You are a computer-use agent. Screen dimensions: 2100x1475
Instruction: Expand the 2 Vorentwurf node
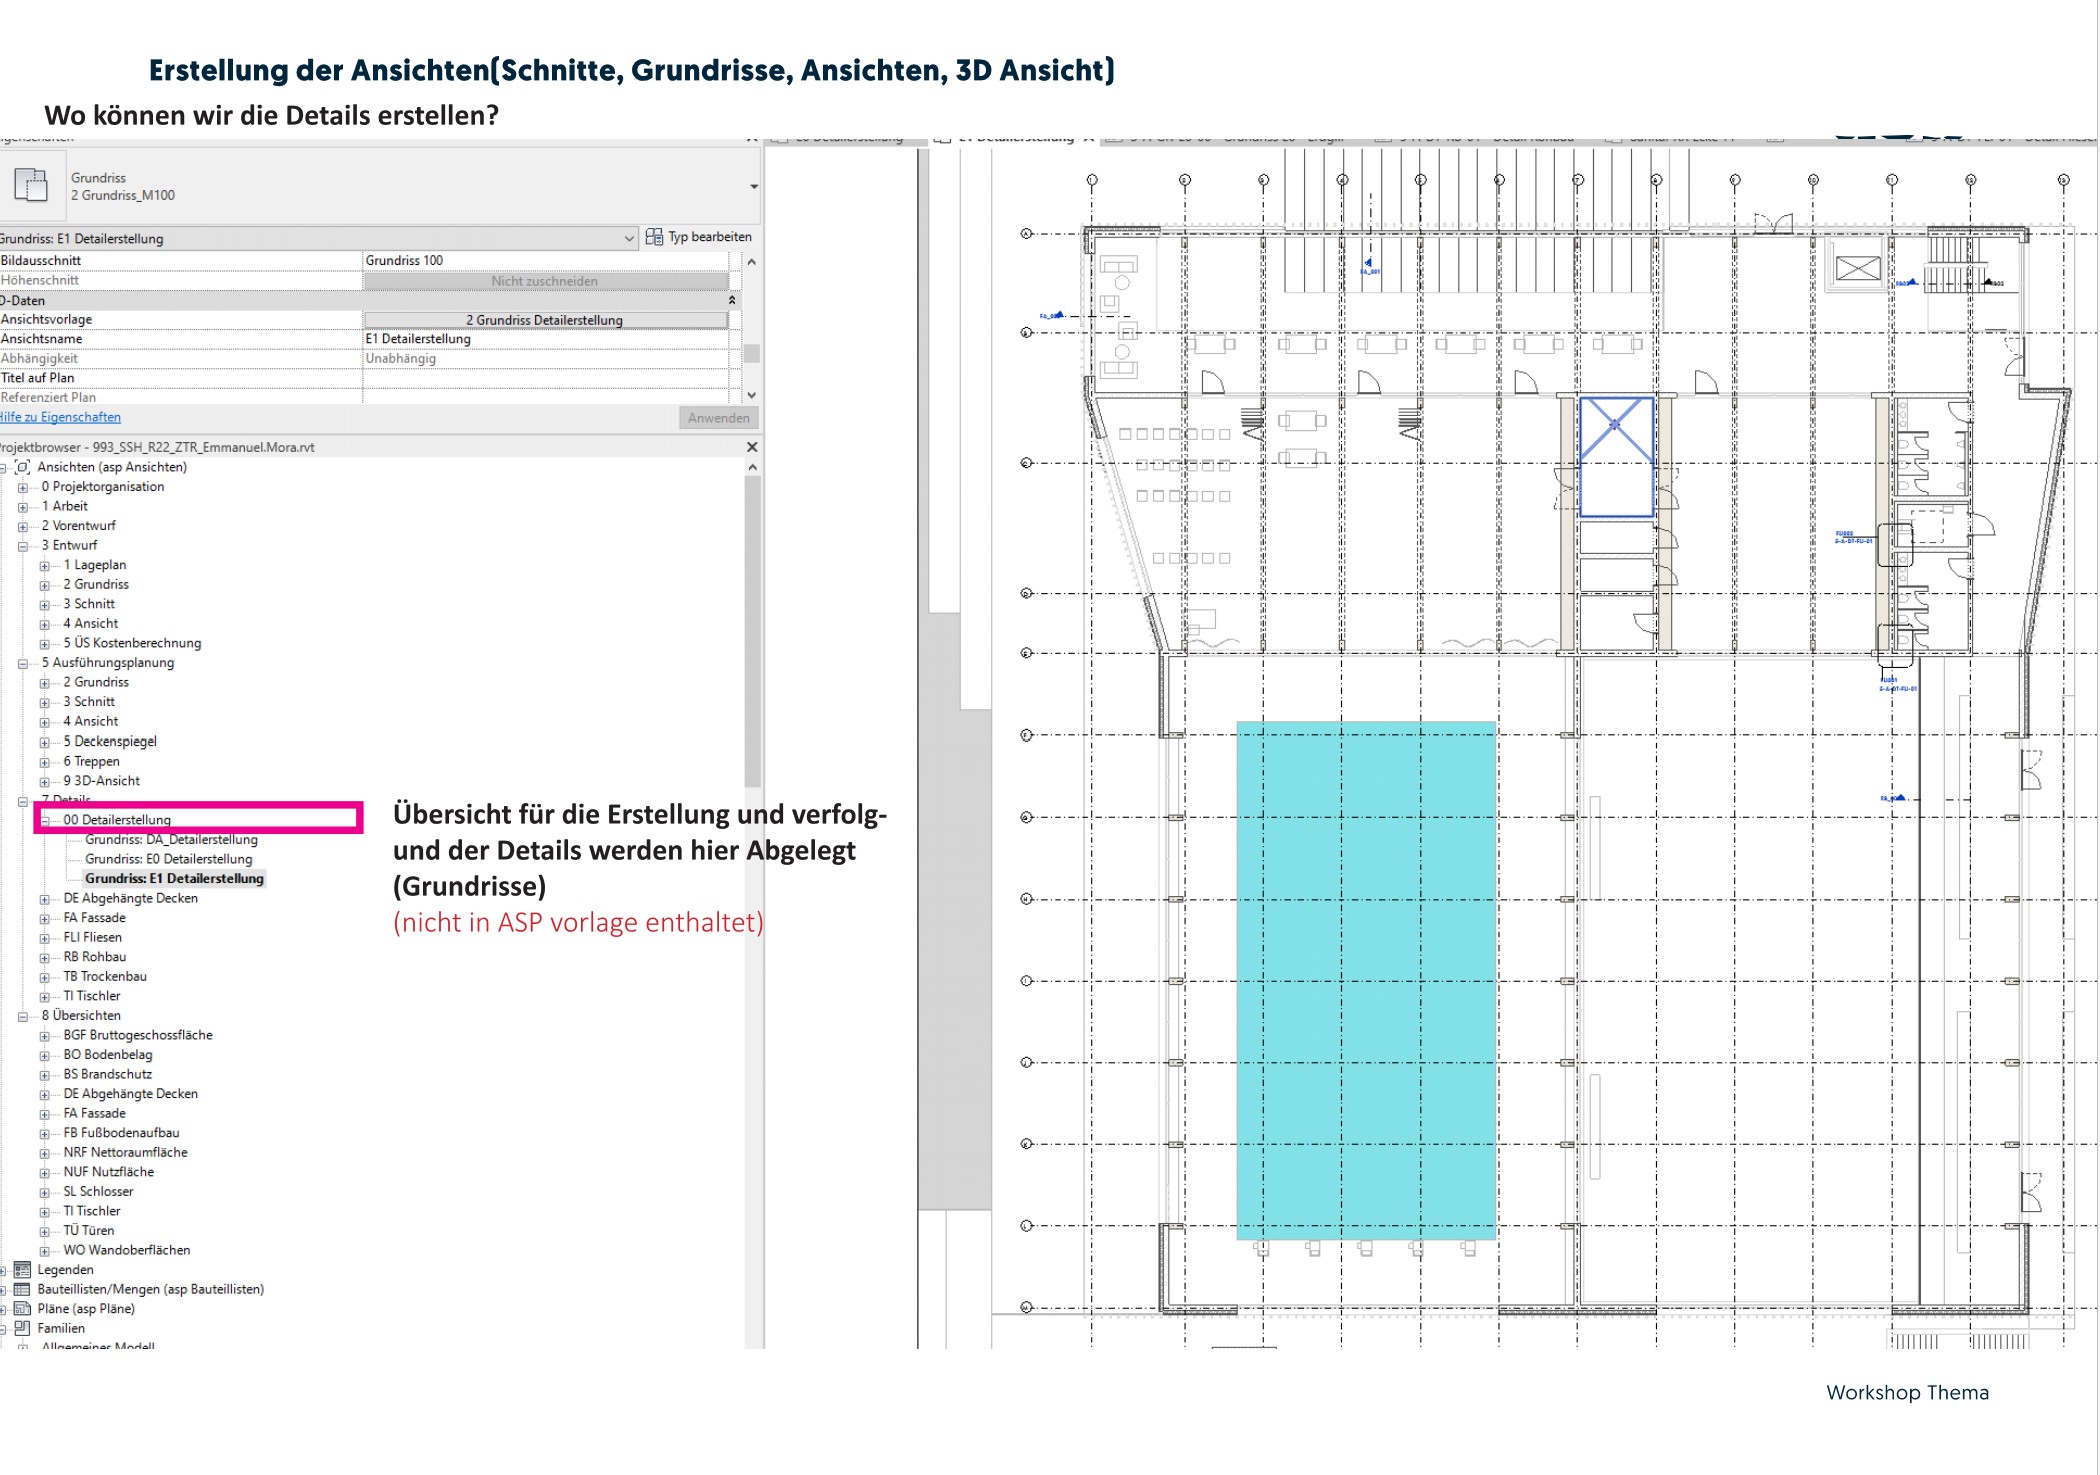tap(23, 527)
